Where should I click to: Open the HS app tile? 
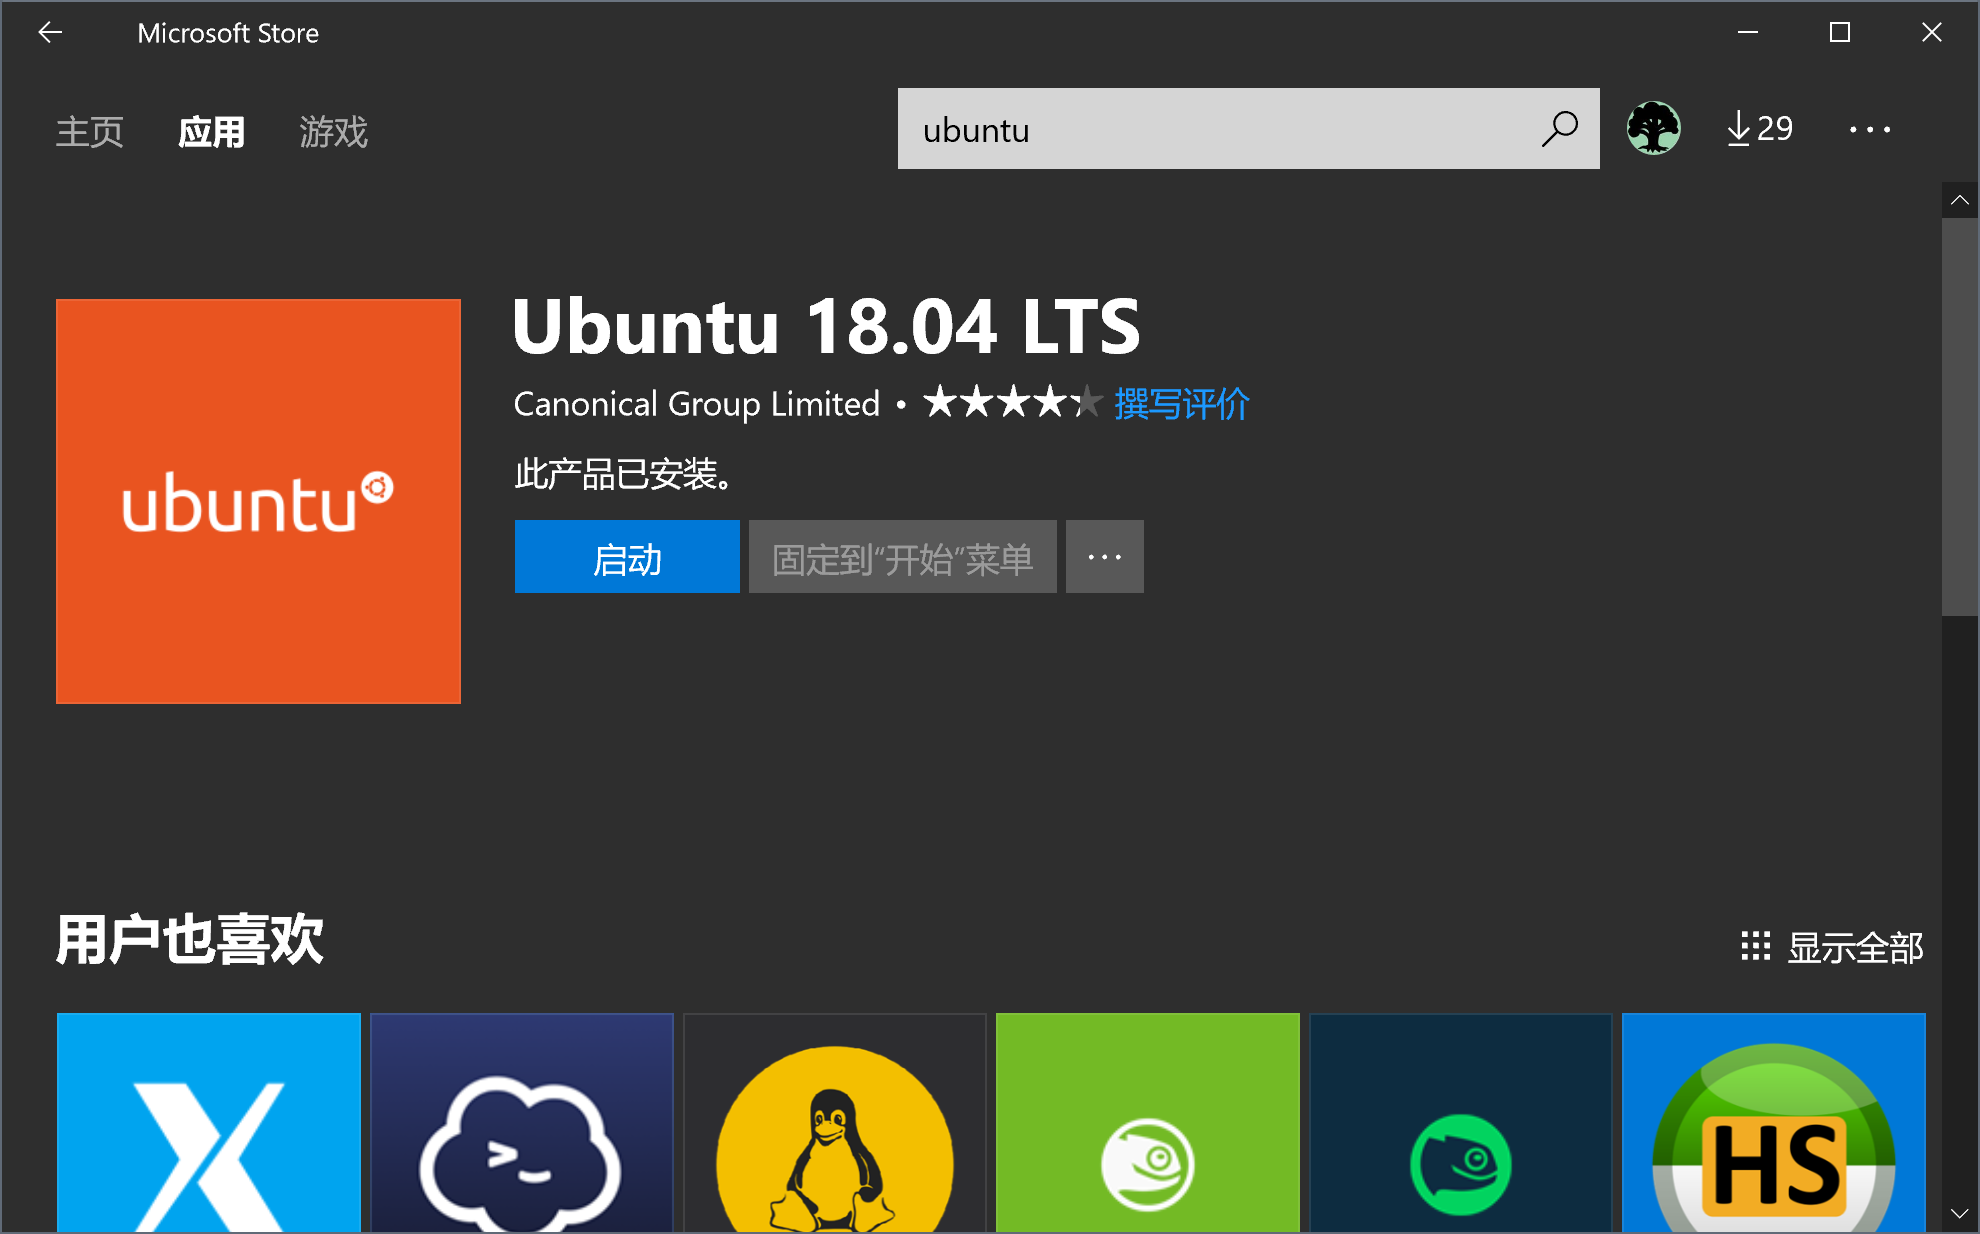click(1774, 1122)
